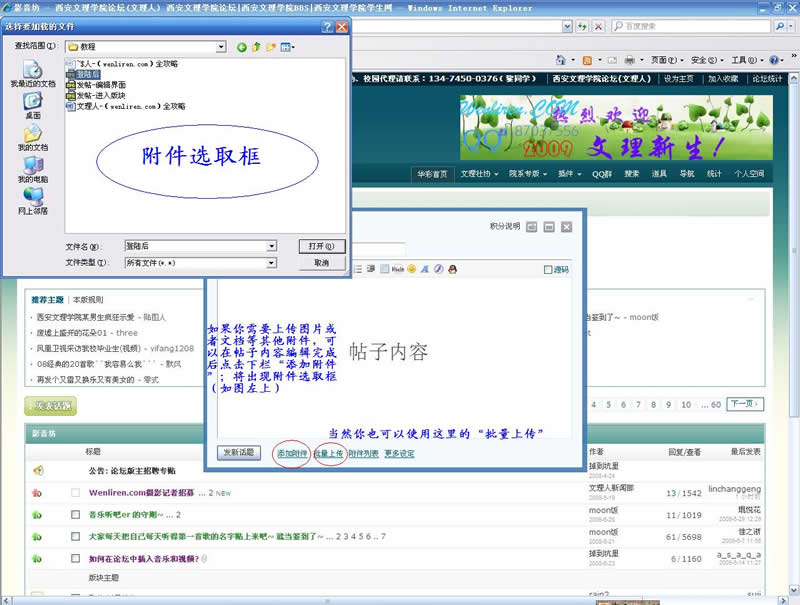
Task: Click print icon in IE toolbar
Action: (630, 60)
